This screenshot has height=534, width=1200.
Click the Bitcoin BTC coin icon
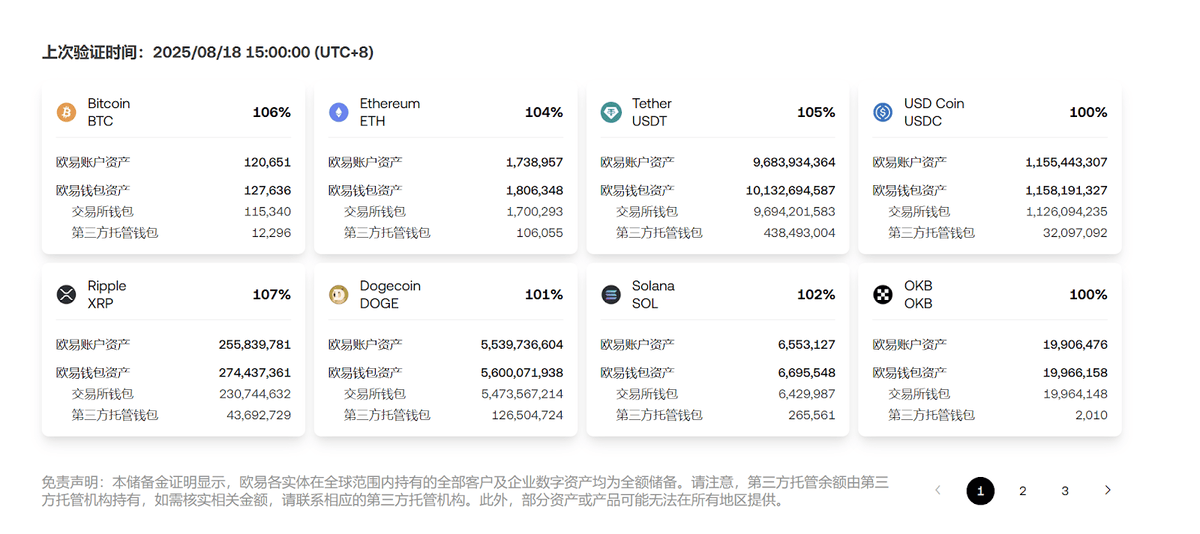66,112
